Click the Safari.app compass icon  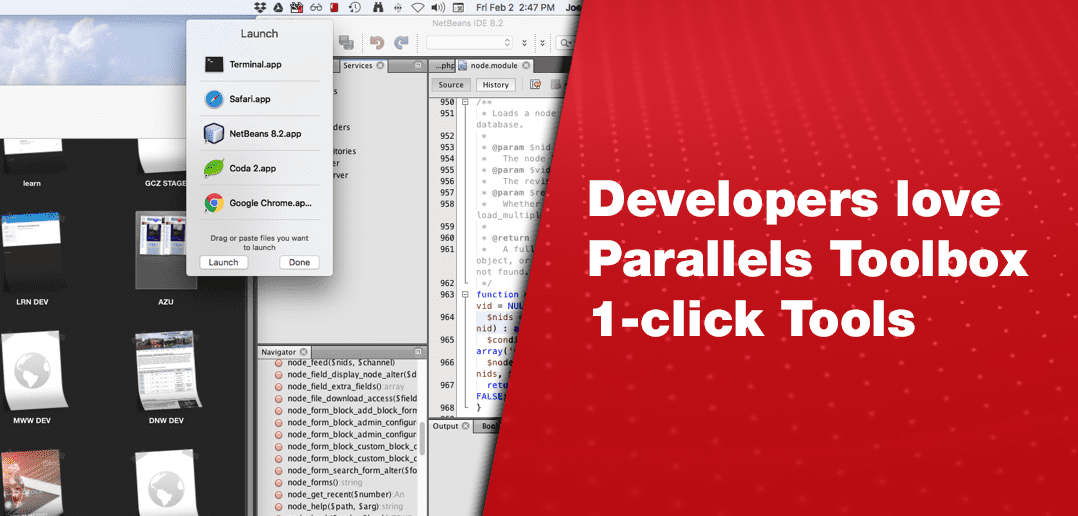[214, 99]
